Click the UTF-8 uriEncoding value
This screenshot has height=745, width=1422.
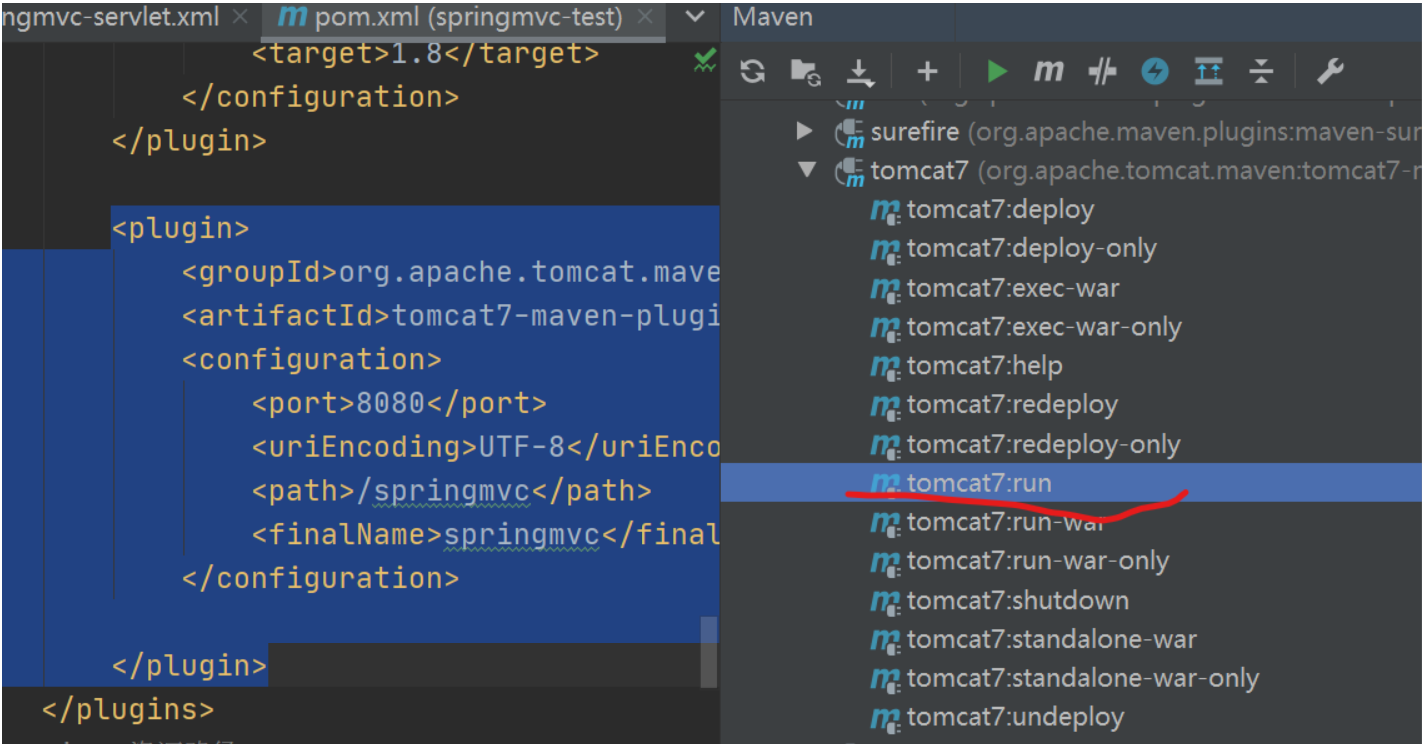pyautogui.click(x=523, y=447)
